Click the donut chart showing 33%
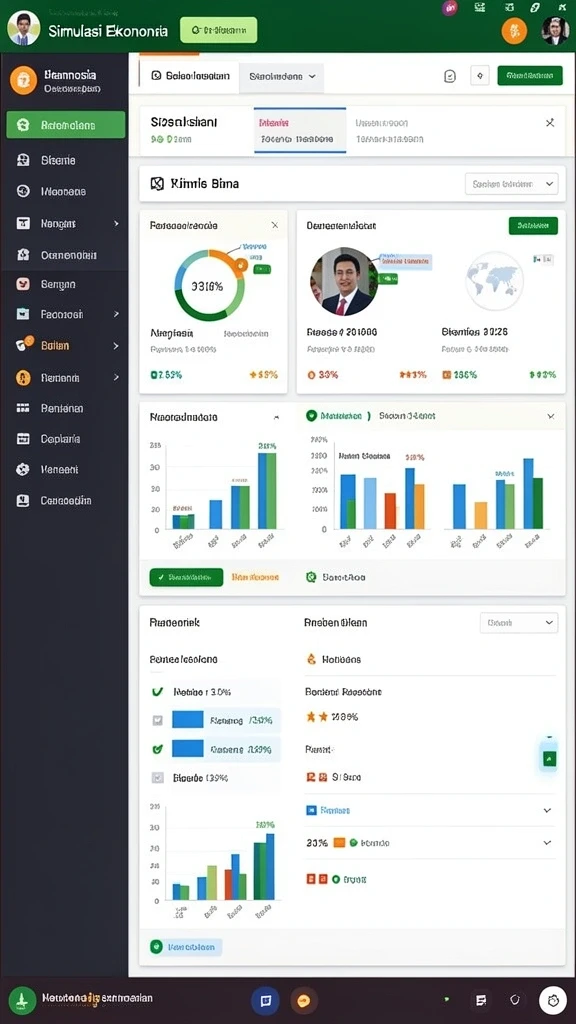The image size is (576, 1024). tap(209, 284)
